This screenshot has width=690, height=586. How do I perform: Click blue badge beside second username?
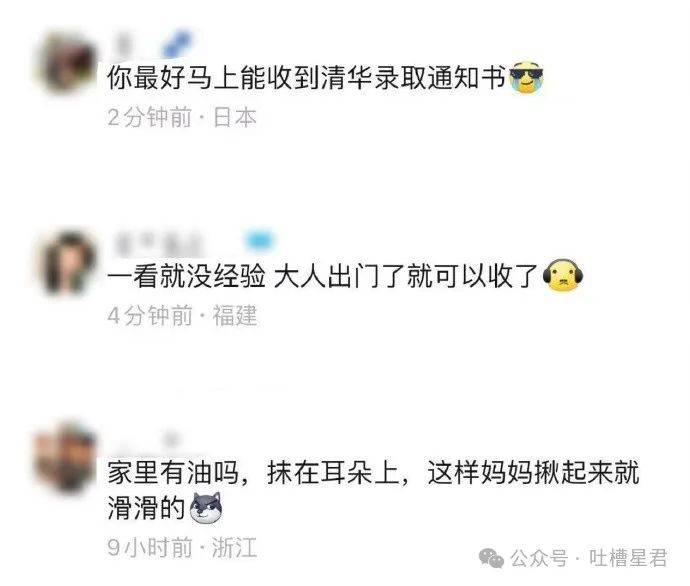tap(260, 241)
